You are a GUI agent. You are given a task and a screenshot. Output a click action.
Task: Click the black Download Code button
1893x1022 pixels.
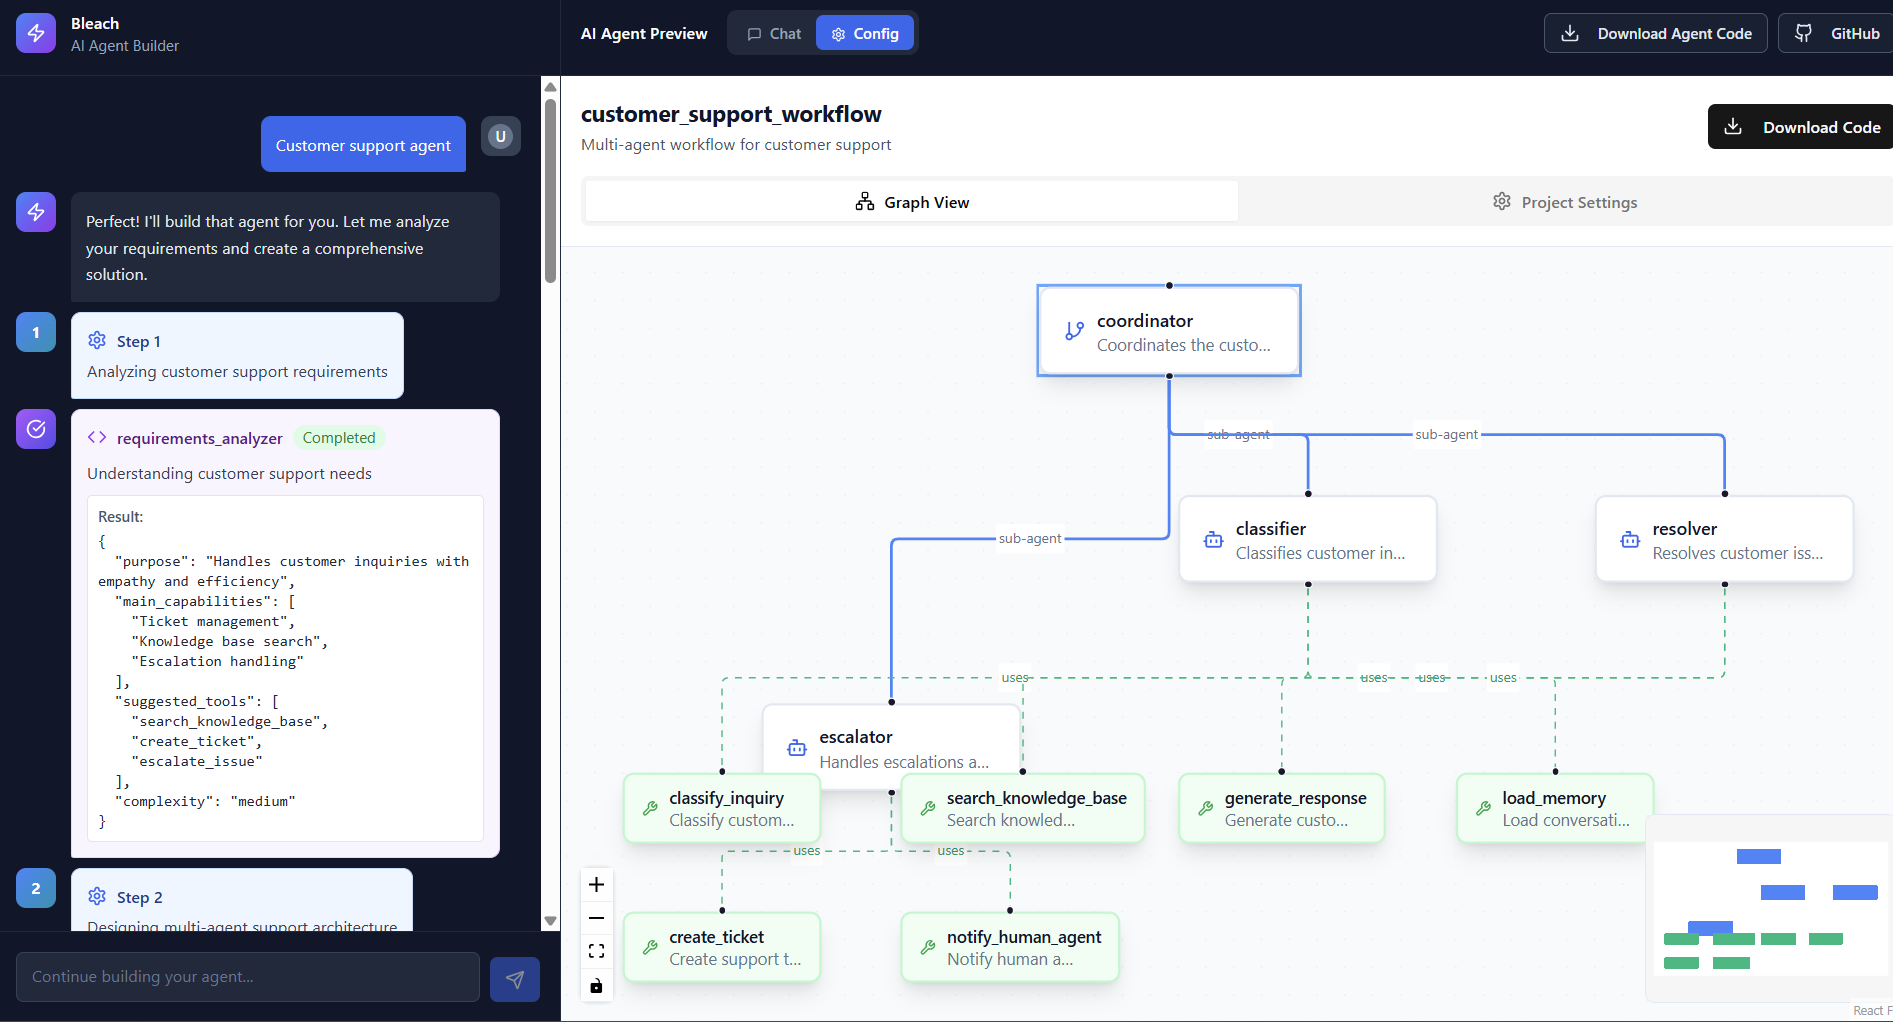1801,127
